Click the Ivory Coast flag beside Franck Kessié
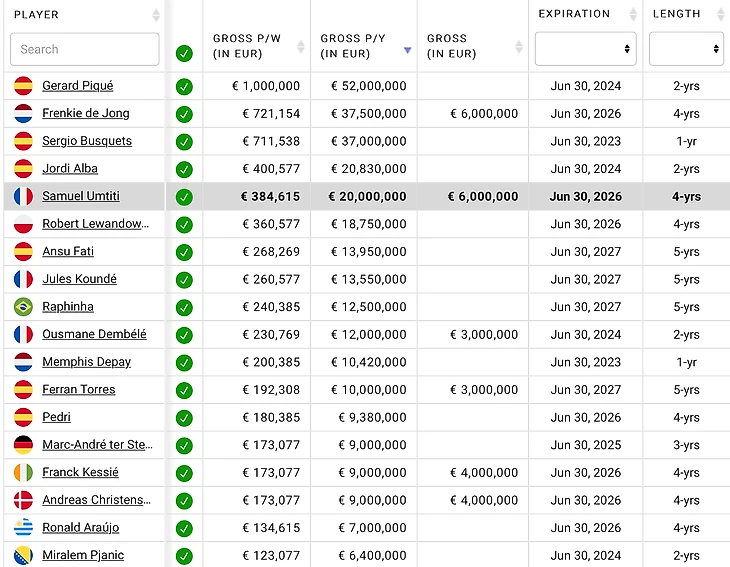The height and width of the screenshot is (567, 730). point(23,473)
